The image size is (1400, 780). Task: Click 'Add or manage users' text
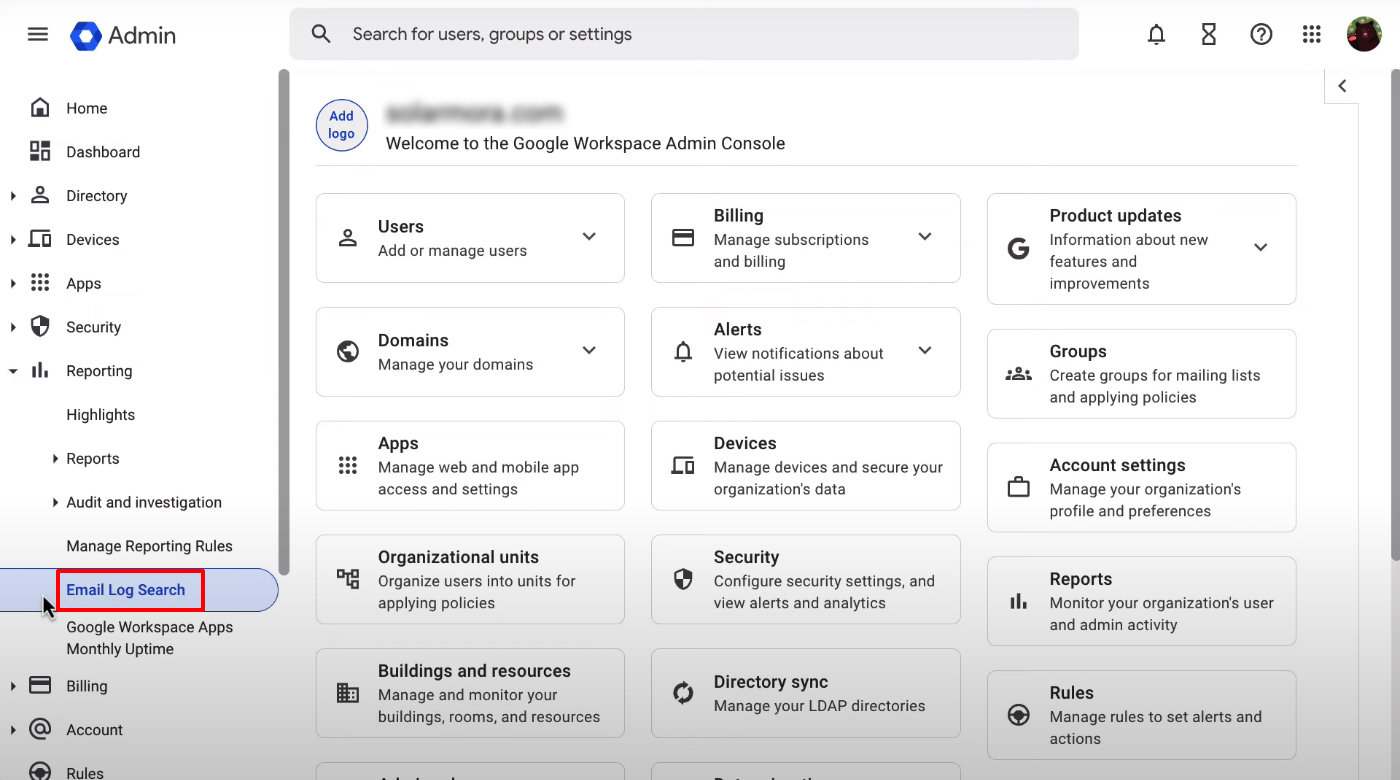click(x=452, y=251)
